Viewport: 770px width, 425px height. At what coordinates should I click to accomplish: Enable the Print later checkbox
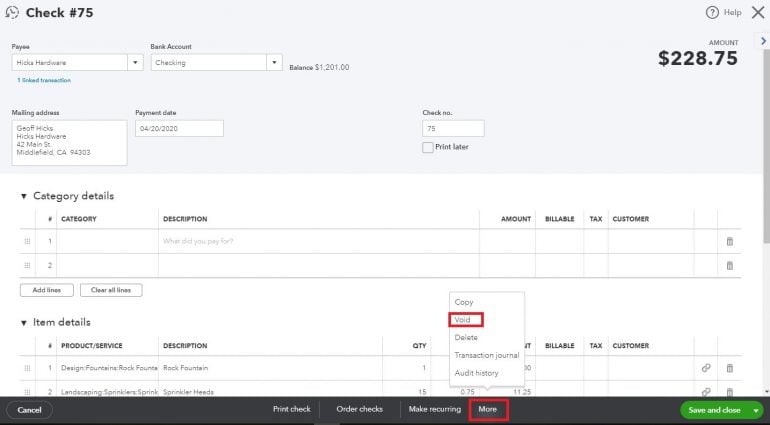pos(428,147)
